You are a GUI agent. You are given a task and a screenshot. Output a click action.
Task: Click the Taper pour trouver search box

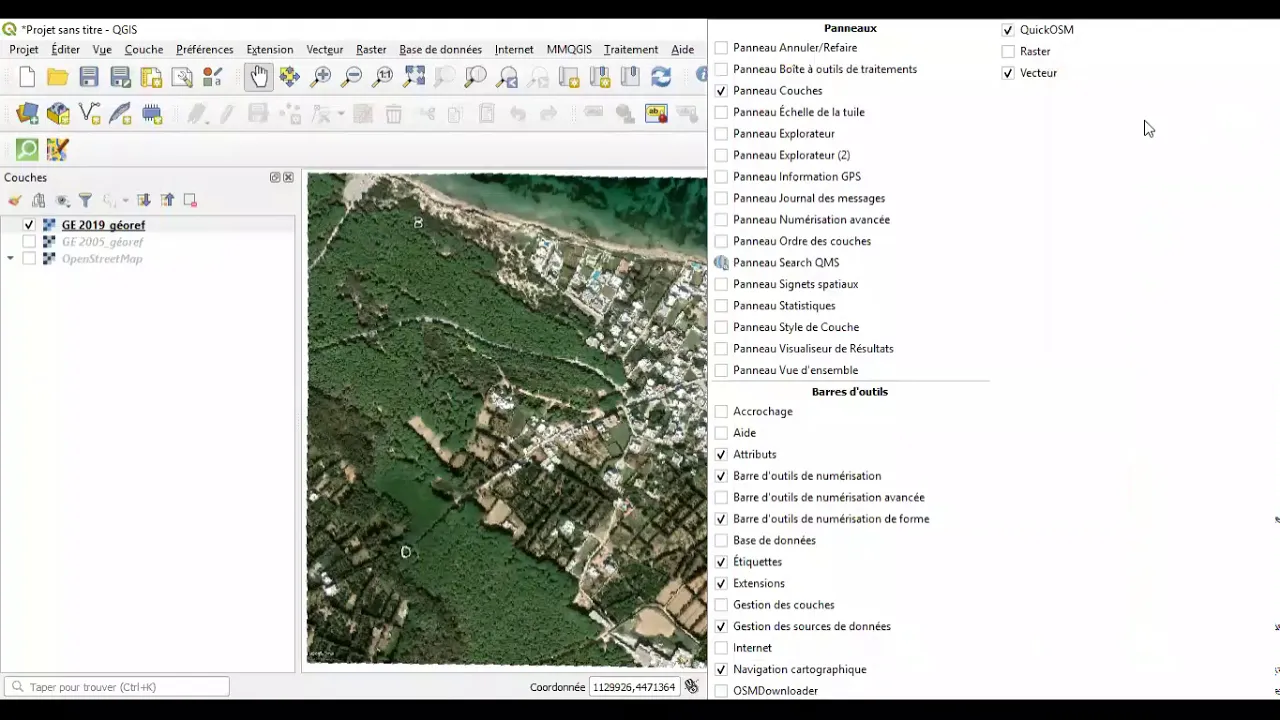coord(117,687)
